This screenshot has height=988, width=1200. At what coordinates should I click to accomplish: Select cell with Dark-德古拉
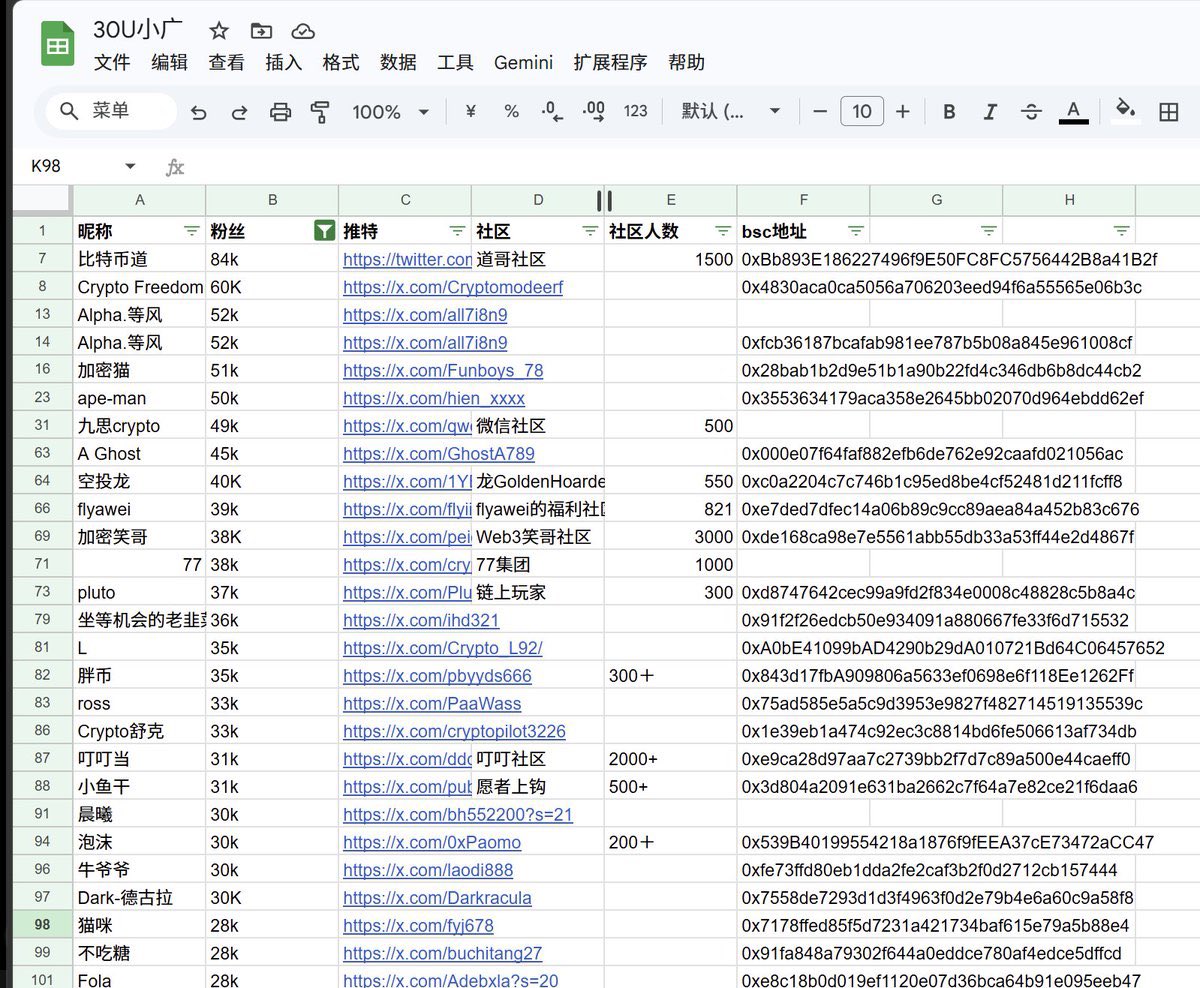click(x=139, y=897)
